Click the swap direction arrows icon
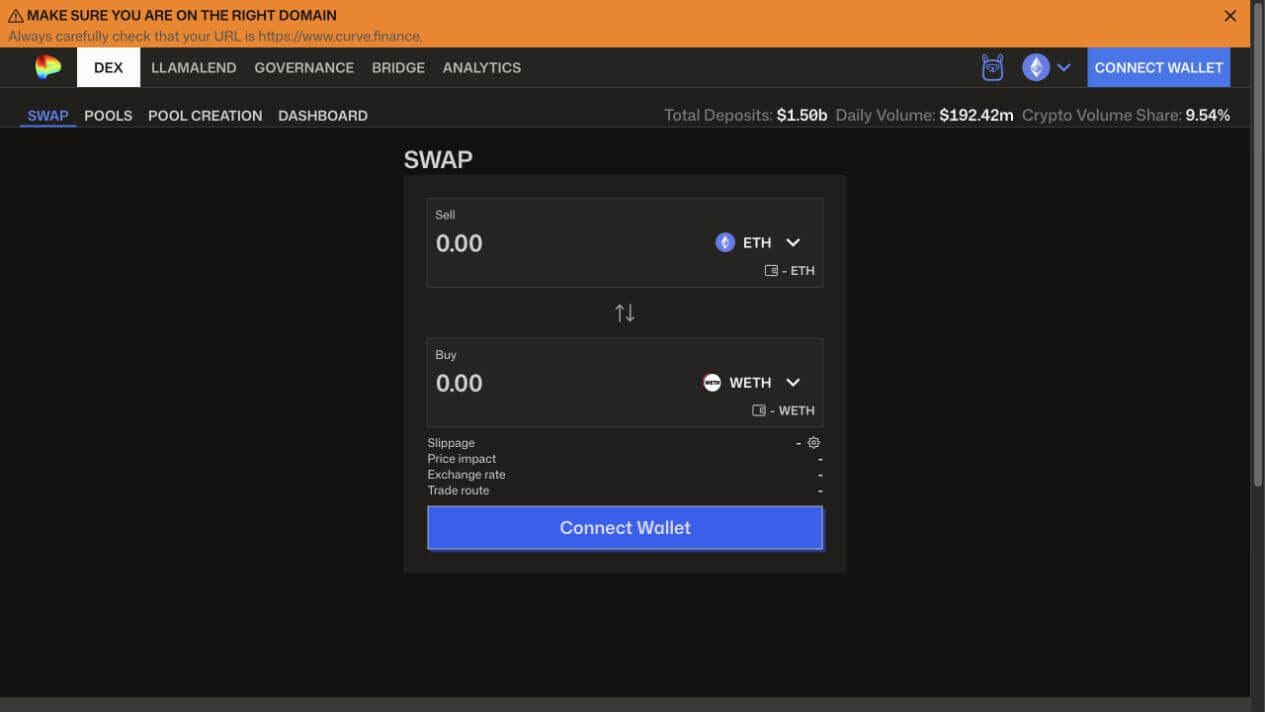The width and height of the screenshot is (1265, 712). coord(625,313)
